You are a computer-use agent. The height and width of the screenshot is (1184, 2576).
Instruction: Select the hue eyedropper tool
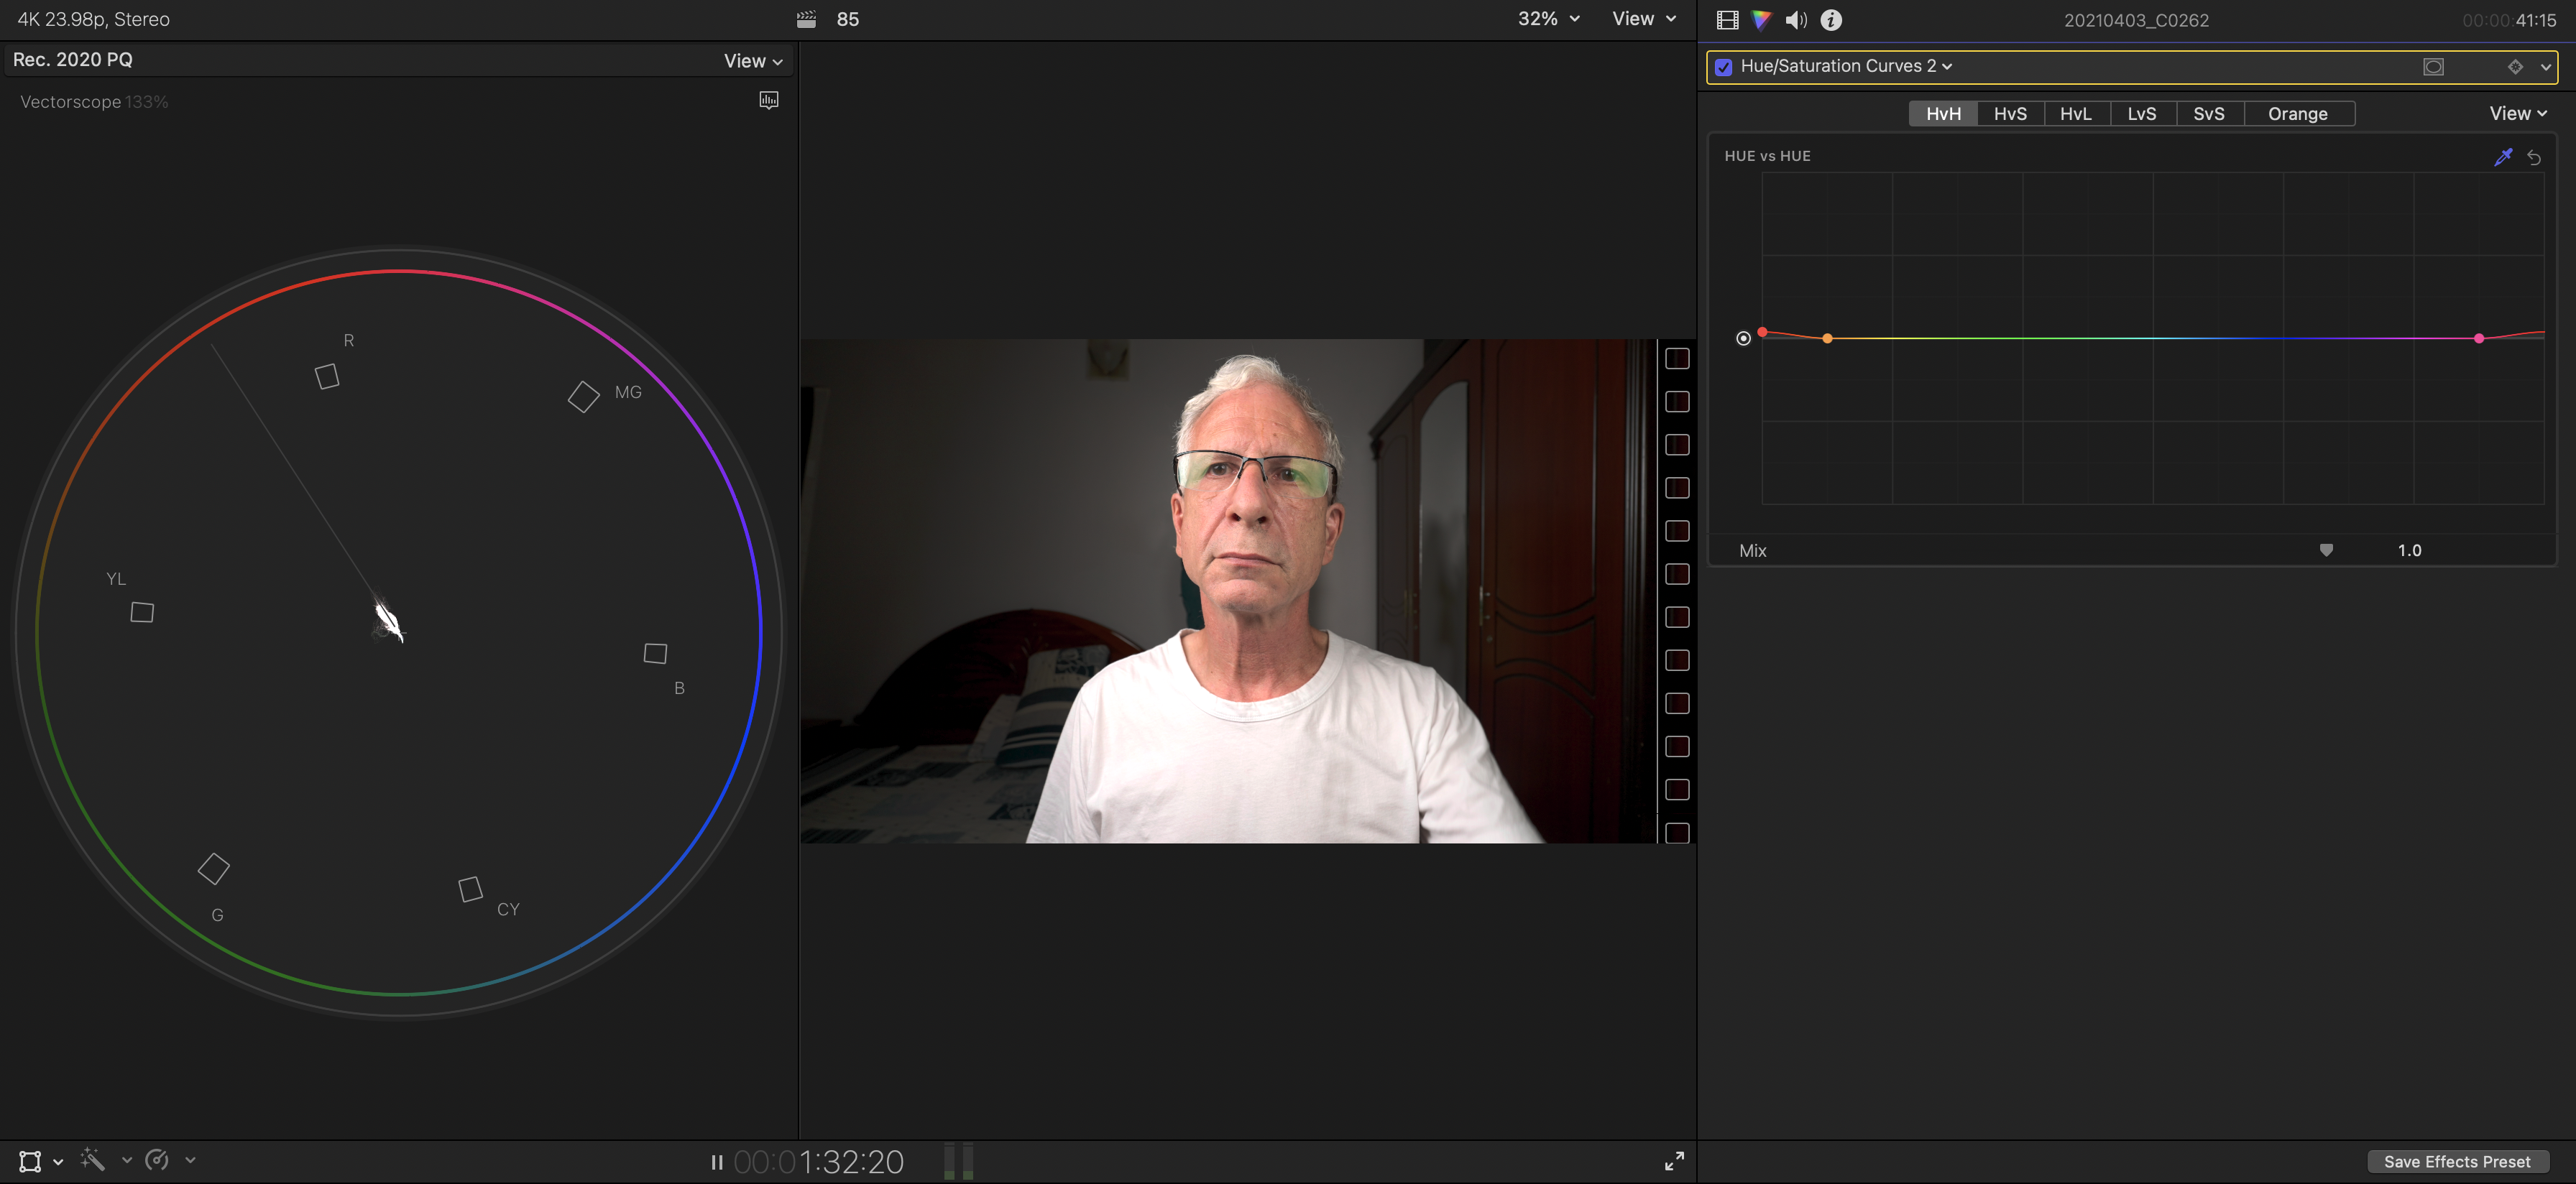coord(2503,157)
